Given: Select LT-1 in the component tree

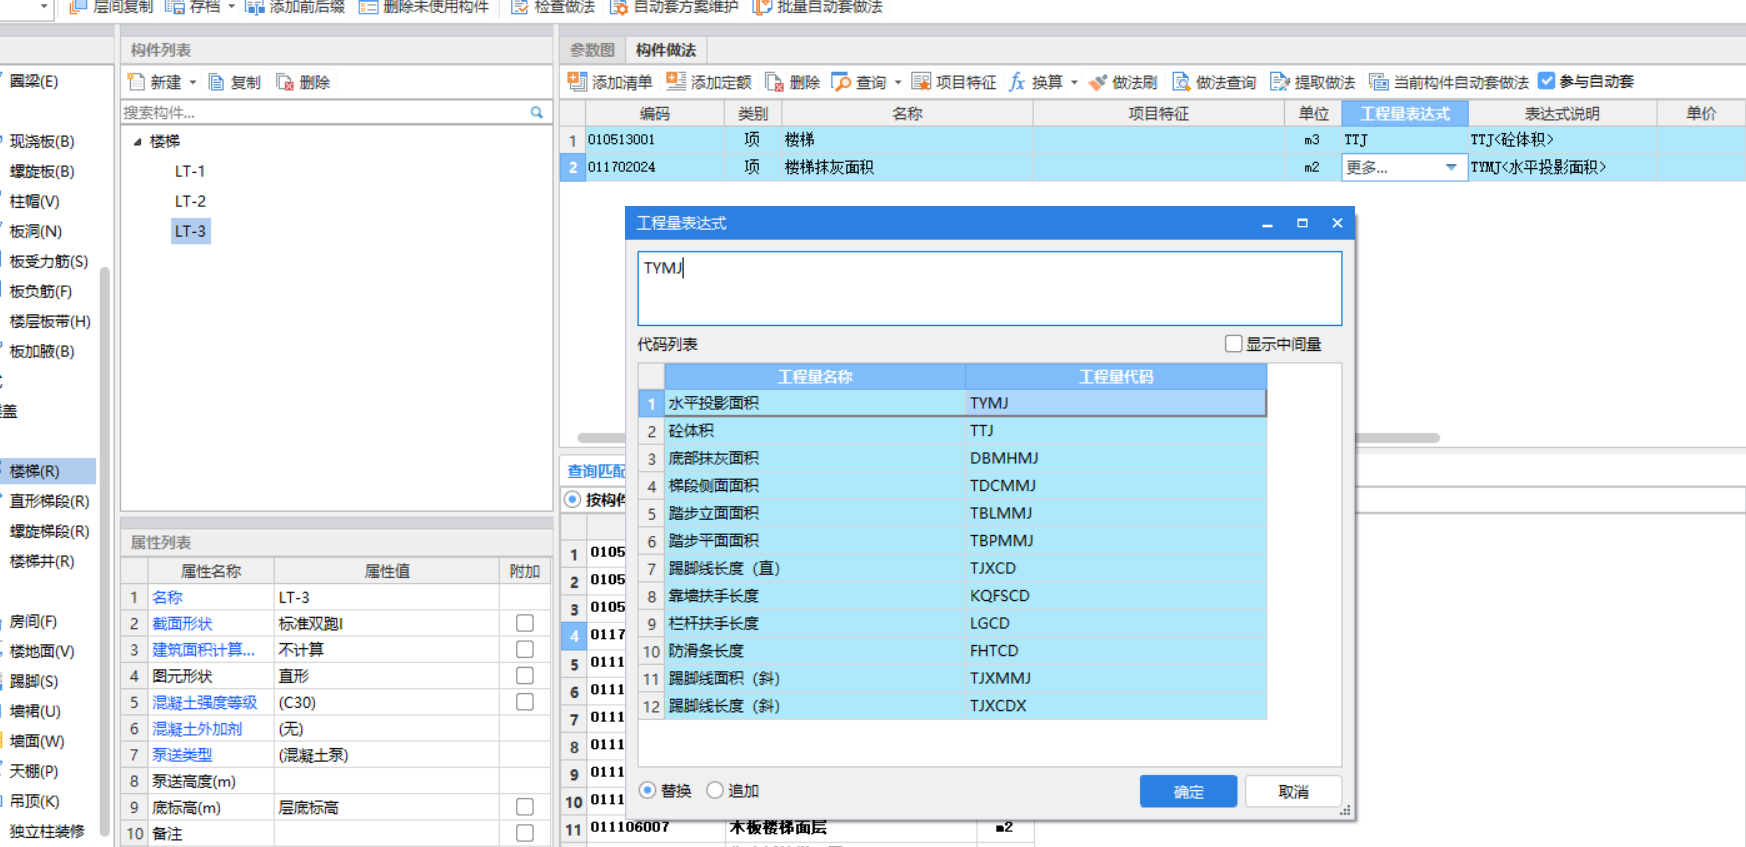Looking at the screenshot, I should [190, 171].
